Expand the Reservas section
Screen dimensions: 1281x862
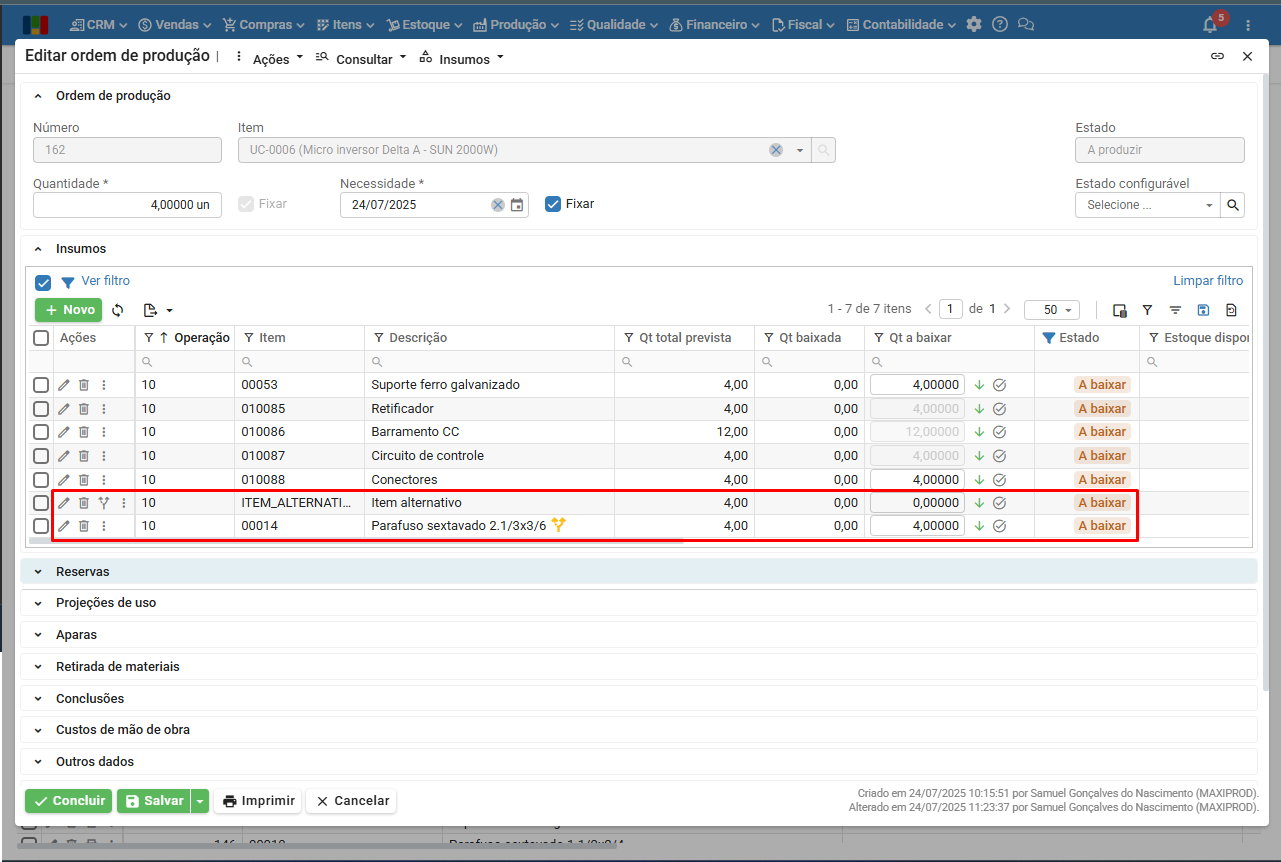pyautogui.click(x=83, y=572)
